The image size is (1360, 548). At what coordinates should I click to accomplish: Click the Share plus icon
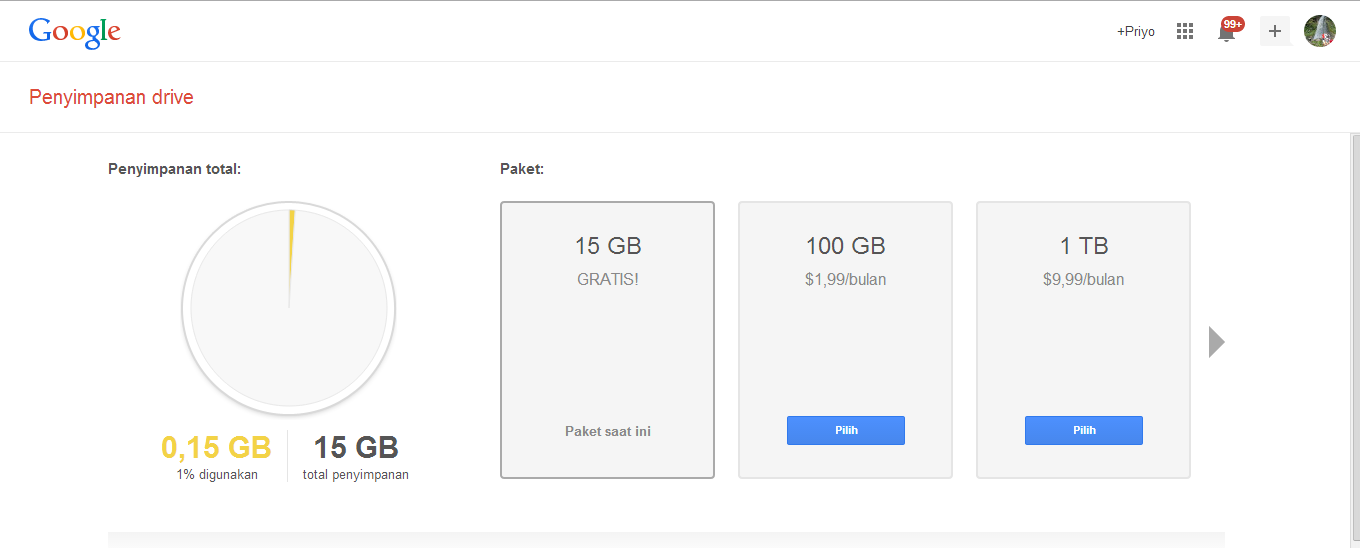point(1274,31)
